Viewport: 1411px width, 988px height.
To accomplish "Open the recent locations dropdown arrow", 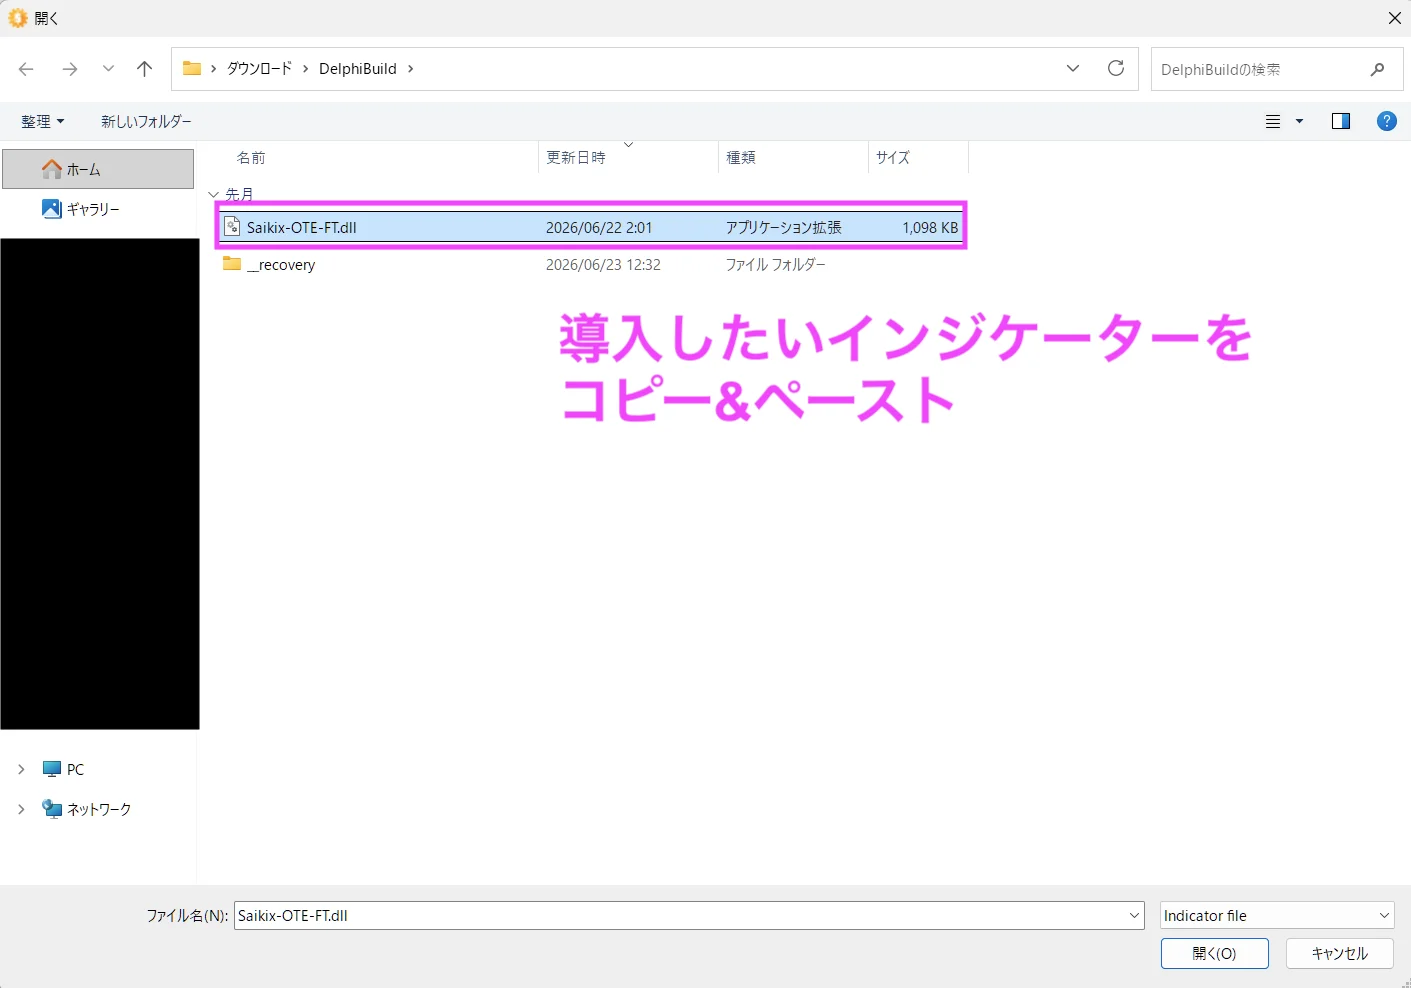I will tap(108, 69).
